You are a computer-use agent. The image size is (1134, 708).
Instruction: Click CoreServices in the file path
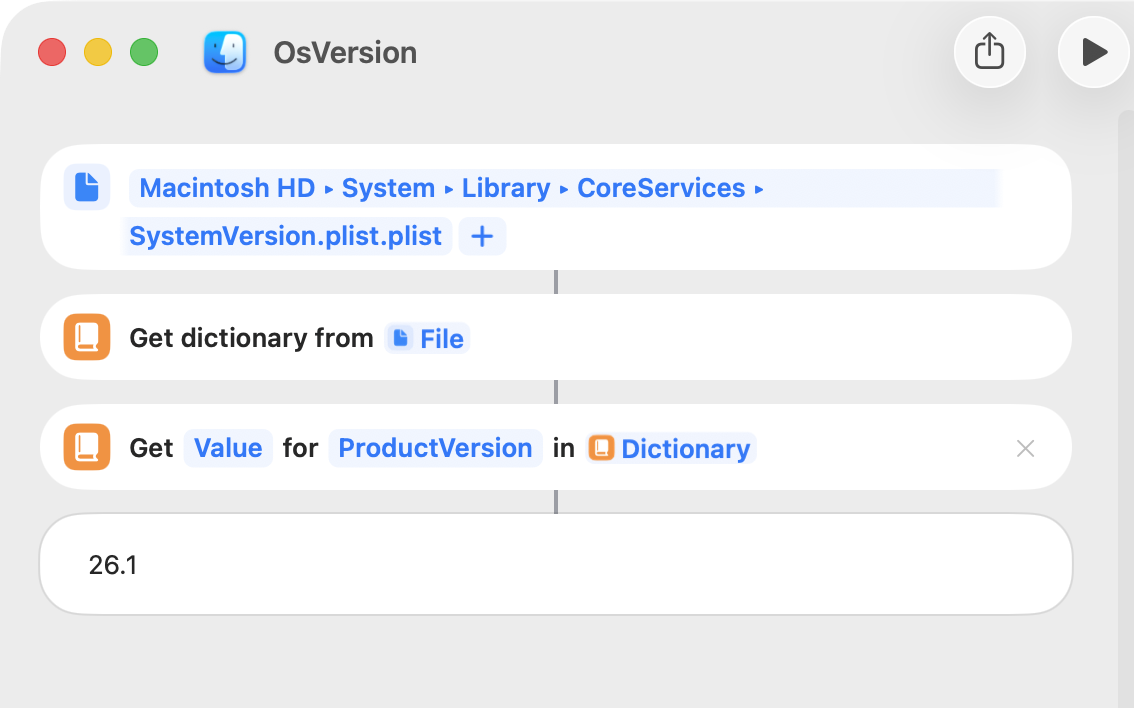(x=661, y=188)
